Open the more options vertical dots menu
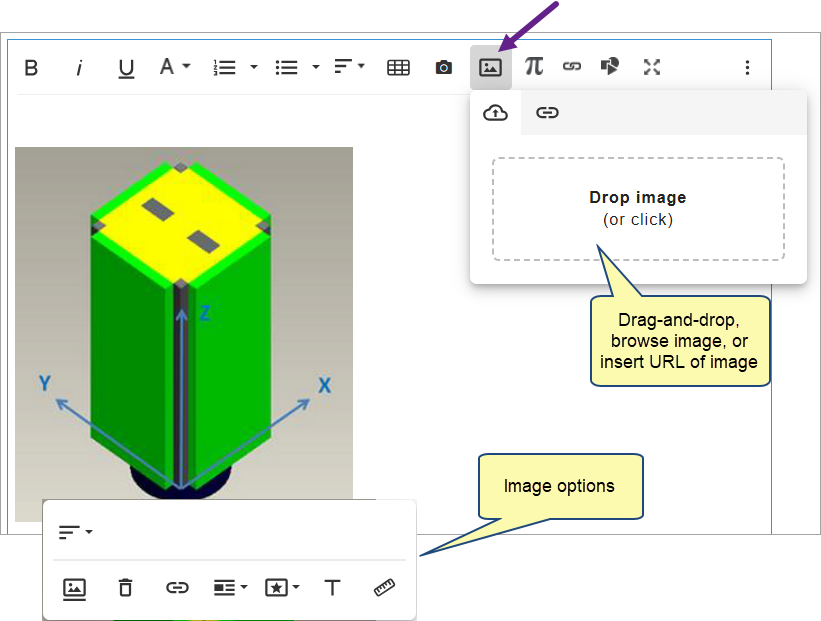821x621 pixels. coord(747,67)
